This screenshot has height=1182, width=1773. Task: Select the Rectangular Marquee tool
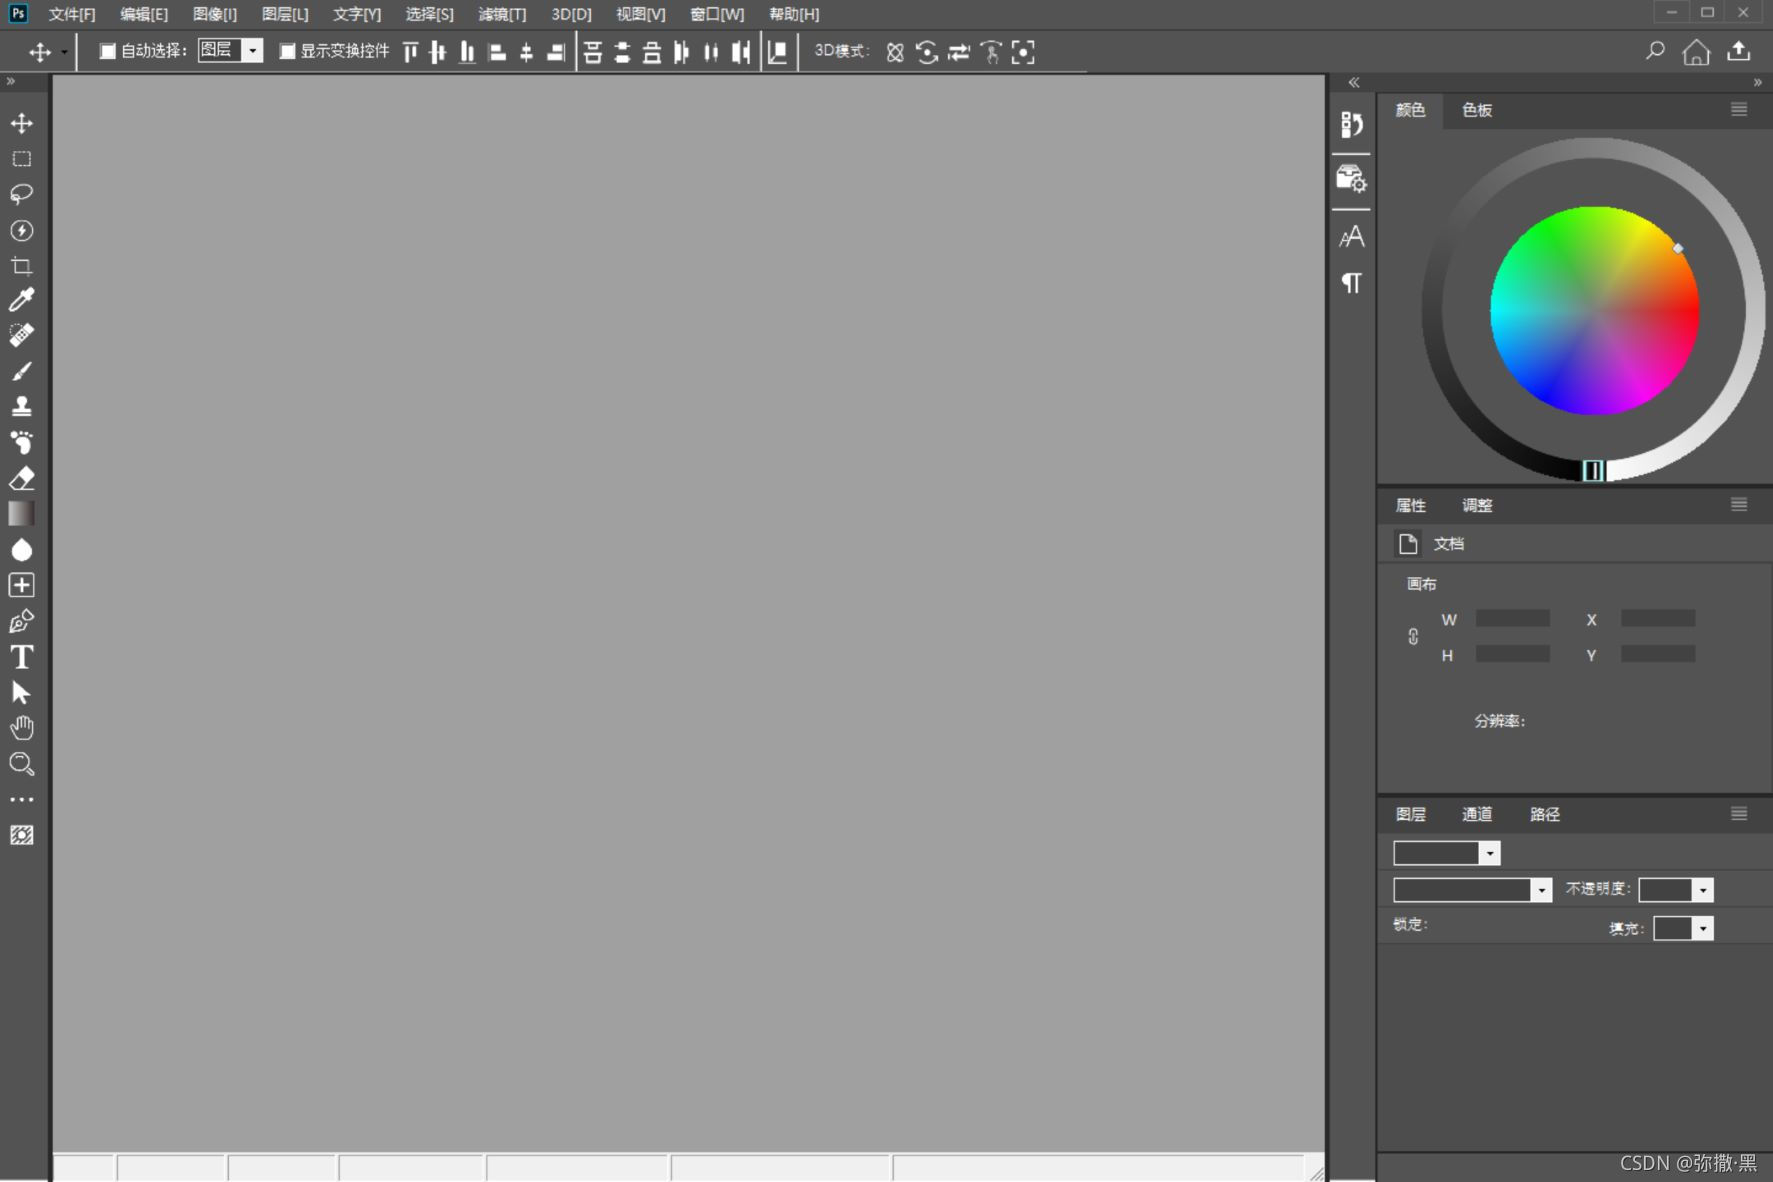(21, 159)
